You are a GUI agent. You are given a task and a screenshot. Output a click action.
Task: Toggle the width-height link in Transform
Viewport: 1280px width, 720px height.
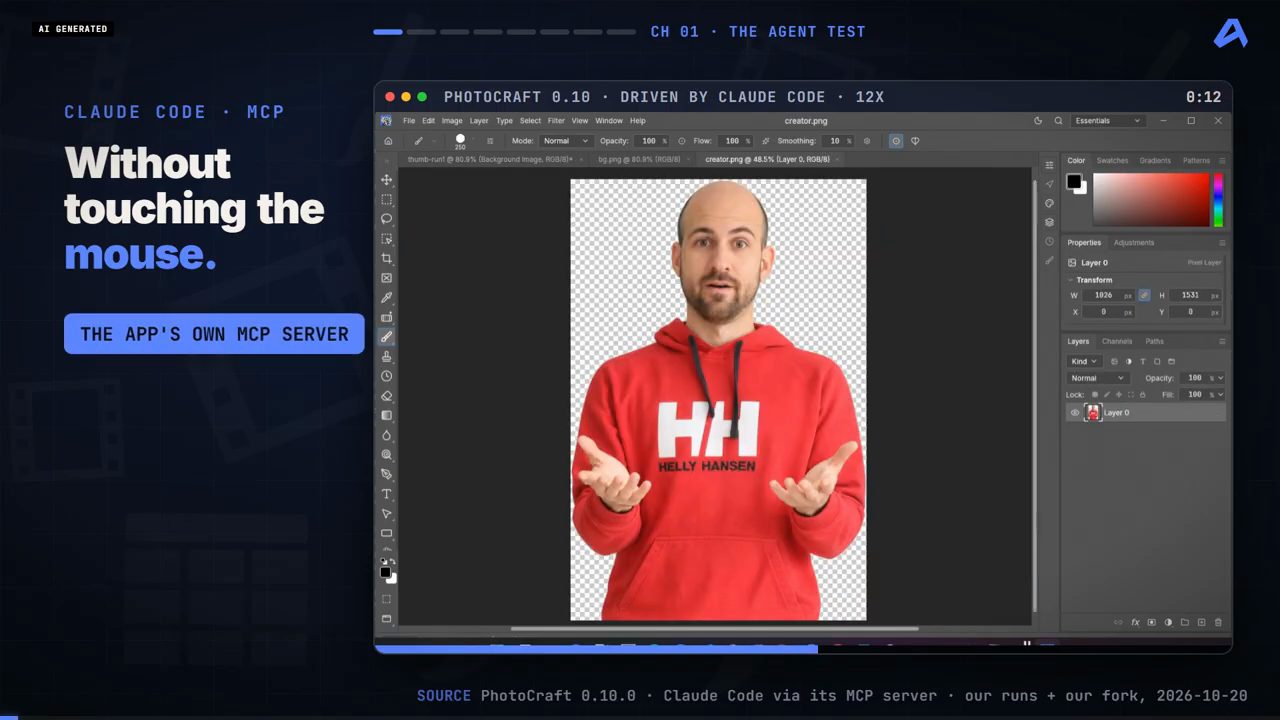[x=1144, y=295]
